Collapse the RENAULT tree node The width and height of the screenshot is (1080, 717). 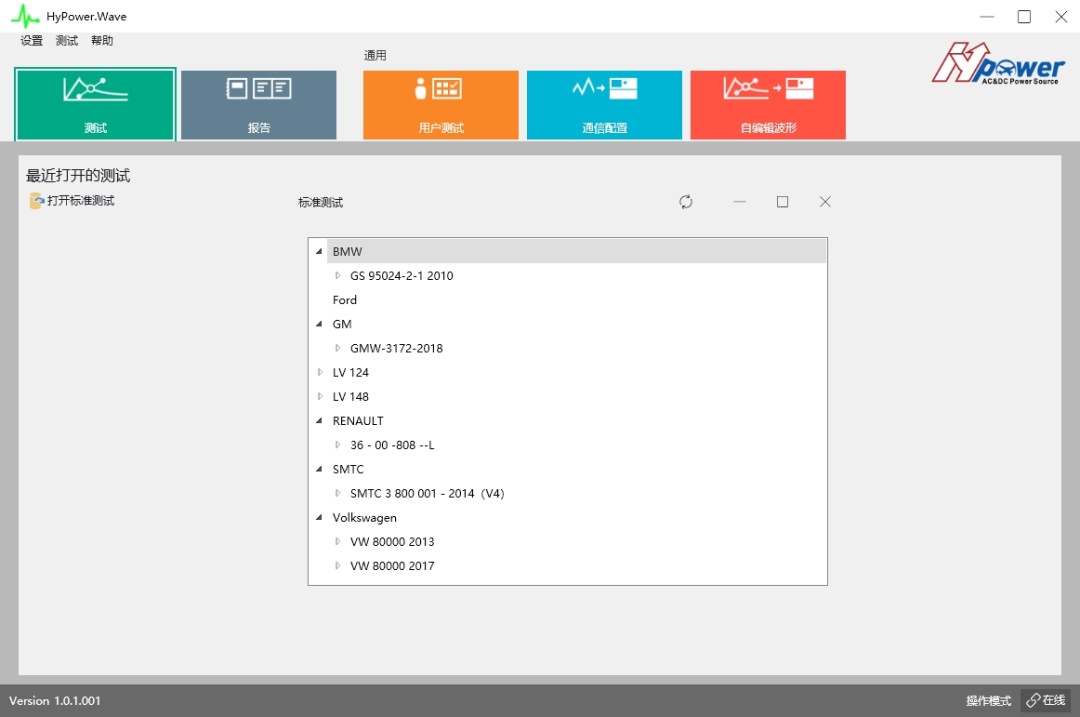pyautogui.click(x=319, y=420)
